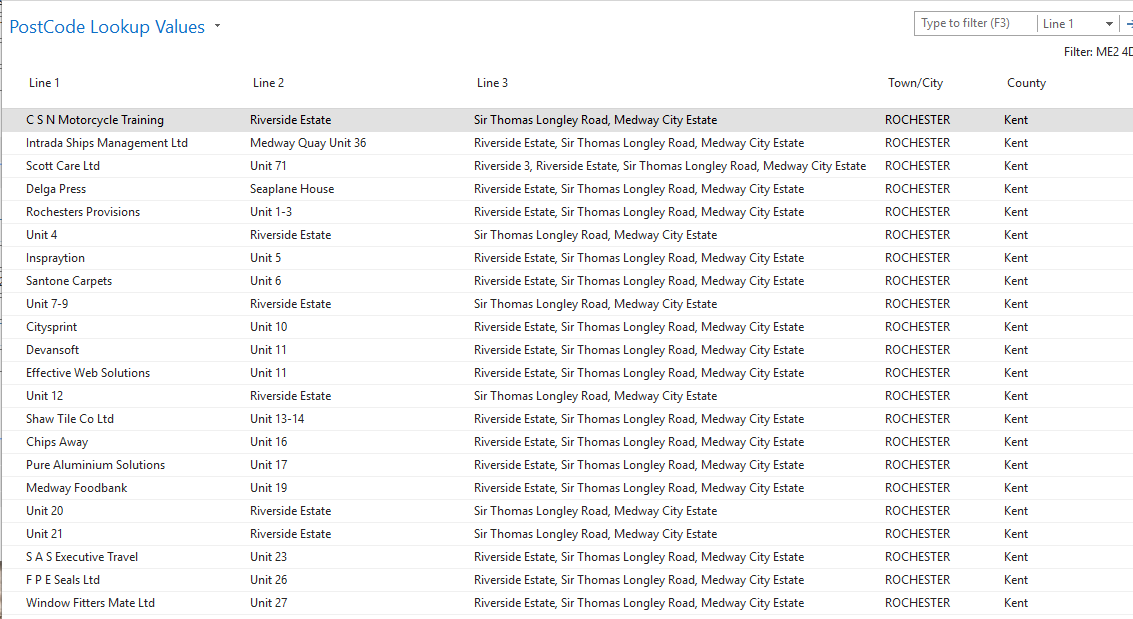Click the Unit 71 cell in Line 2
1133x619 pixels.
pyautogui.click(x=268, y=166)
